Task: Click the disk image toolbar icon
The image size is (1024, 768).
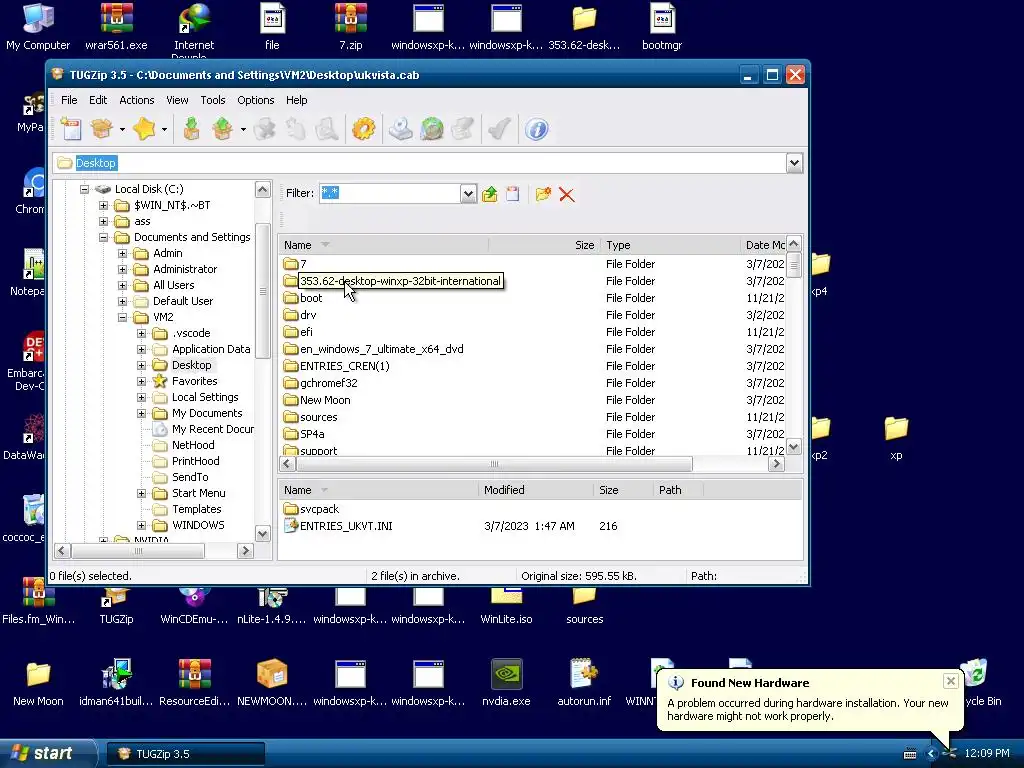Action: pos(400,129)
